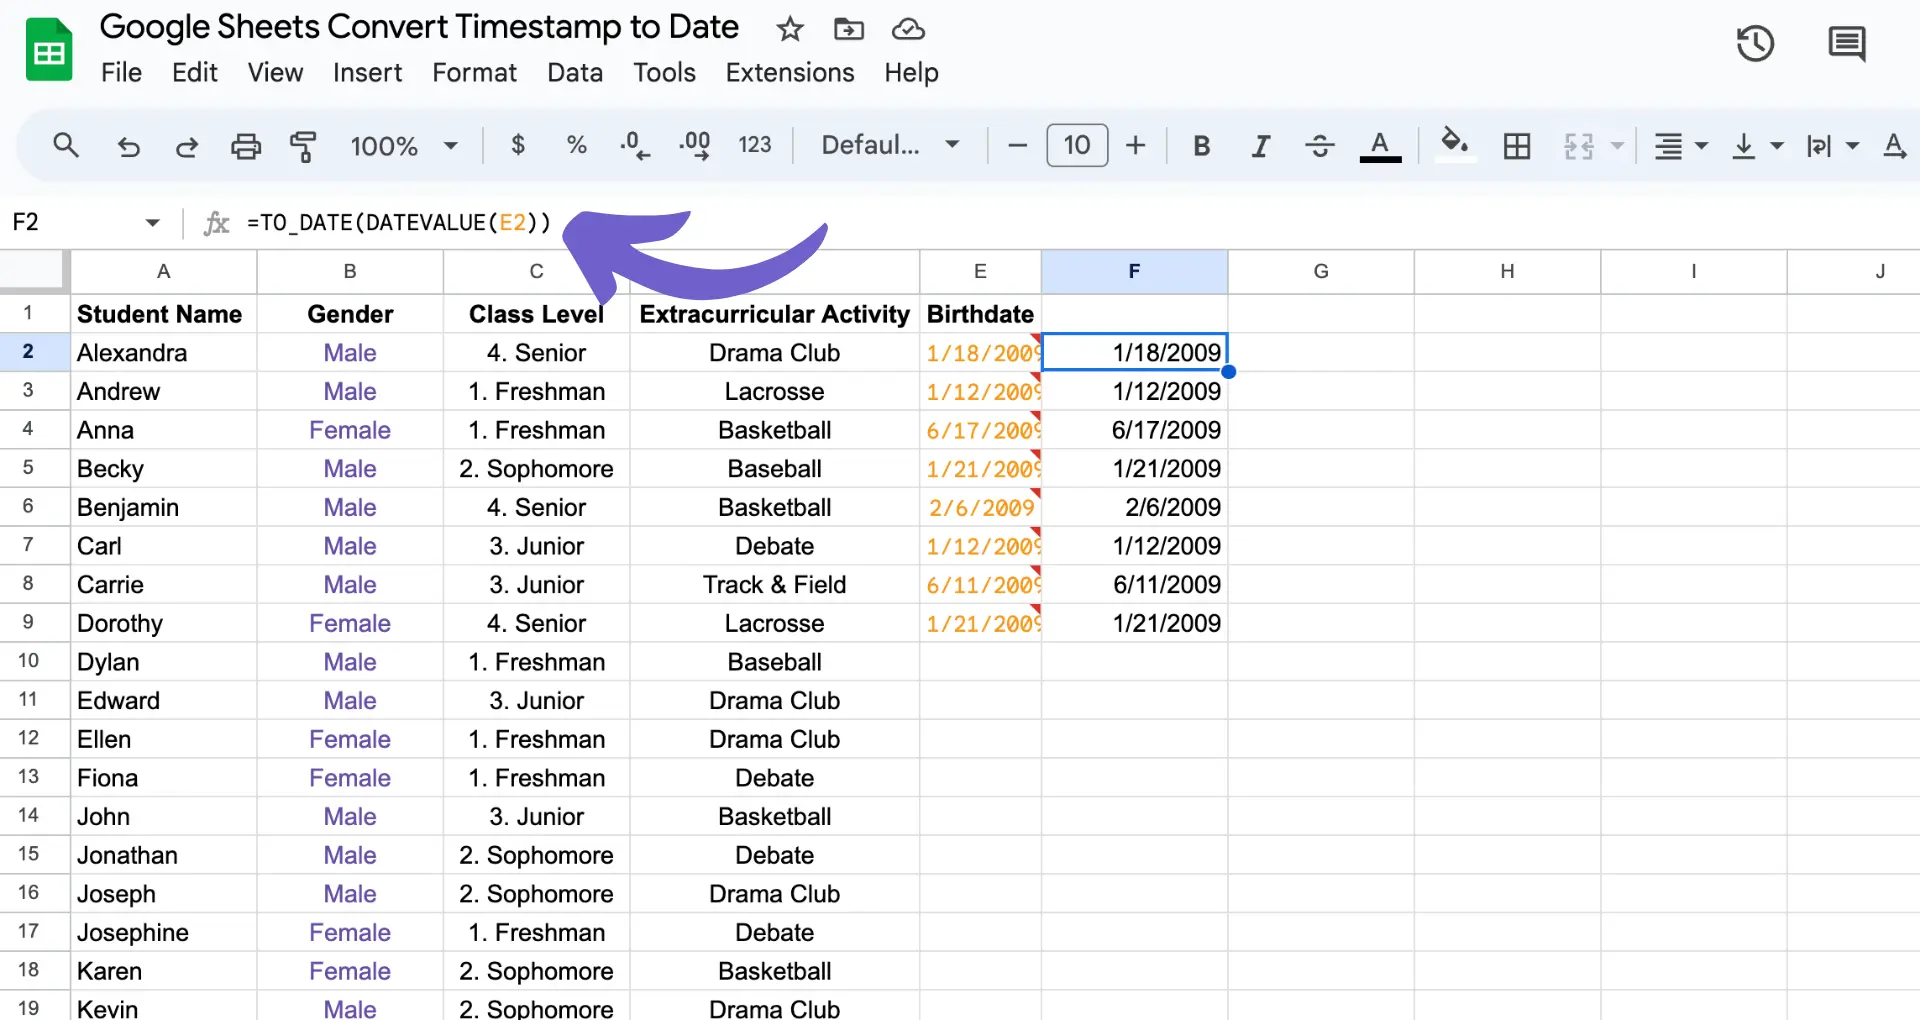
Task: Open more number formats 123
Action: [x=755, y=146]
